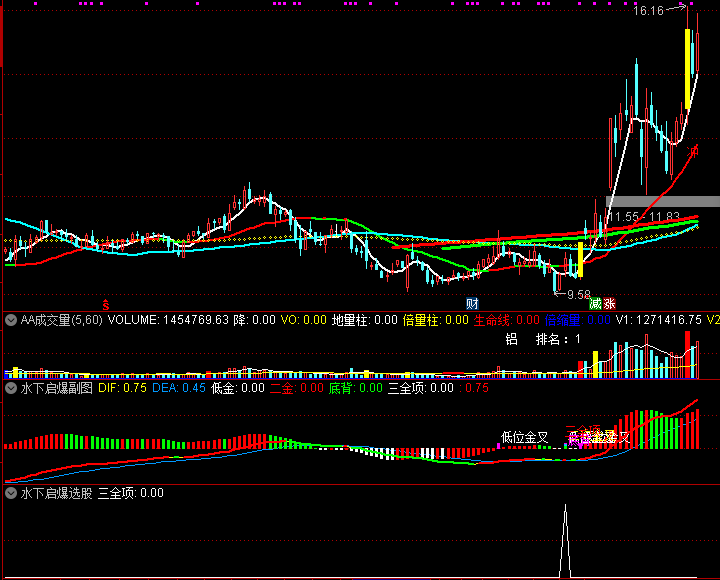Click the gray gap band on price chart

coord(663,201)
